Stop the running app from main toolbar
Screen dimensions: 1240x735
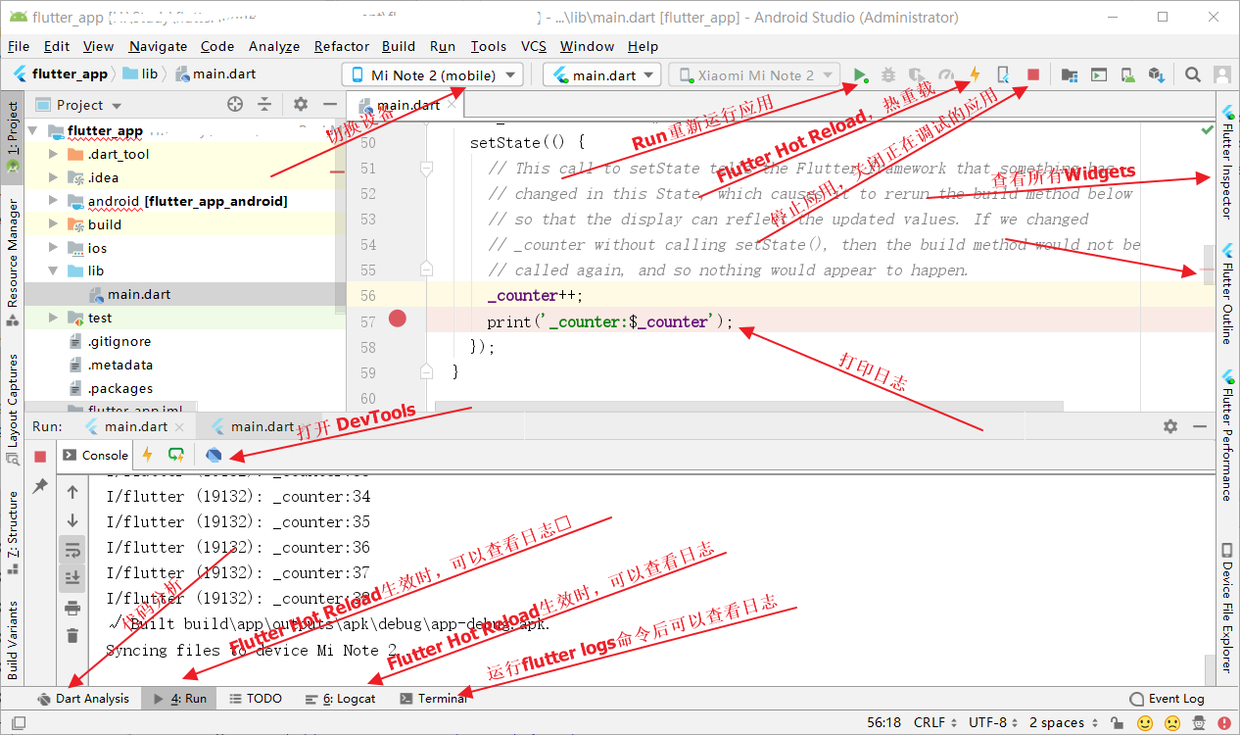pos(1033,75)
